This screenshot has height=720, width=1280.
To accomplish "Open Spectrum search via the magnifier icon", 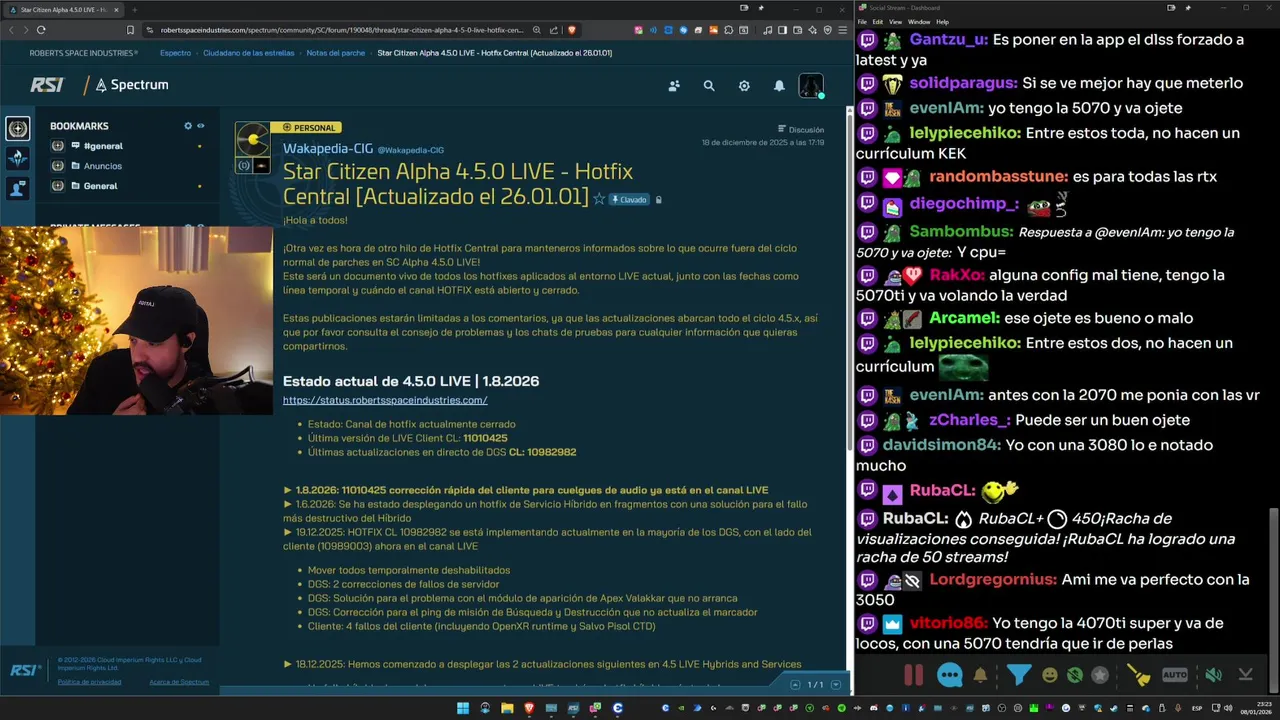I will coord(709,86).
